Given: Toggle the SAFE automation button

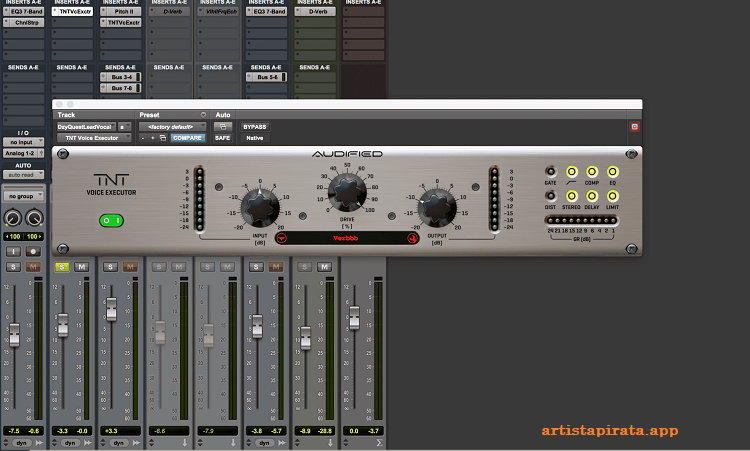Looking at the screenshot, I should pos(222,138).
